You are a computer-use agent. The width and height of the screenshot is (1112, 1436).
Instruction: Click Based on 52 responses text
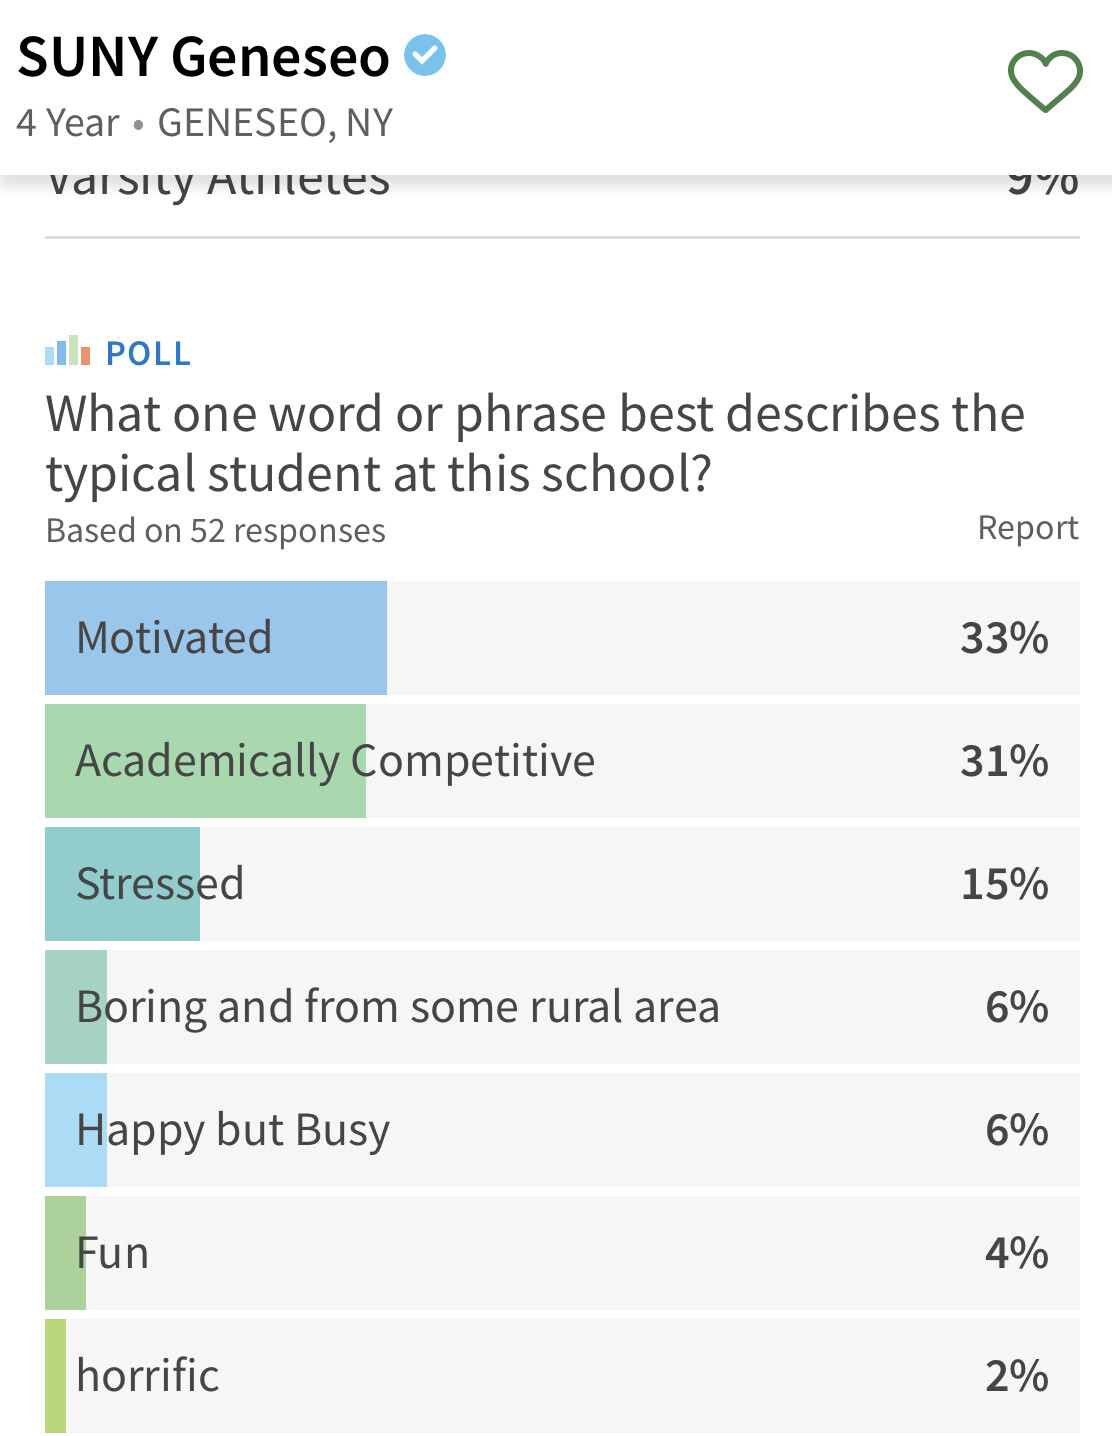[x=216, y=531]
